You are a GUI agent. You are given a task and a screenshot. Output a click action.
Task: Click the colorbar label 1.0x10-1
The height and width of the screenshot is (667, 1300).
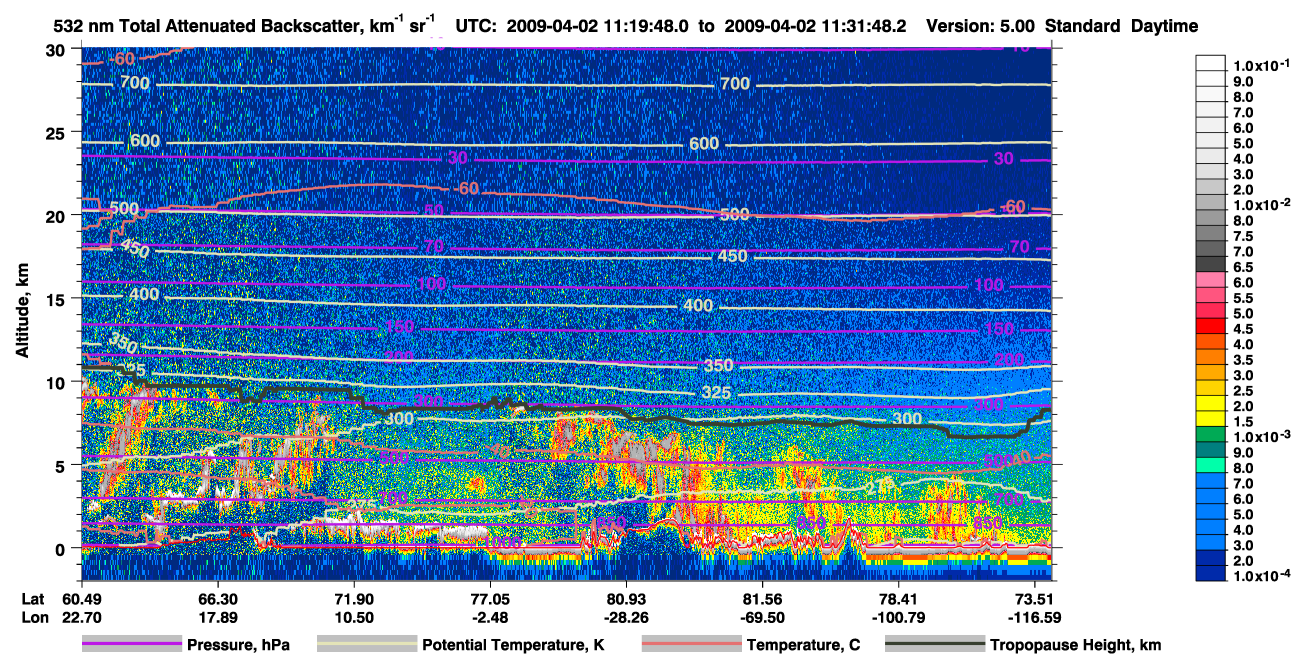click(1261, 65)
